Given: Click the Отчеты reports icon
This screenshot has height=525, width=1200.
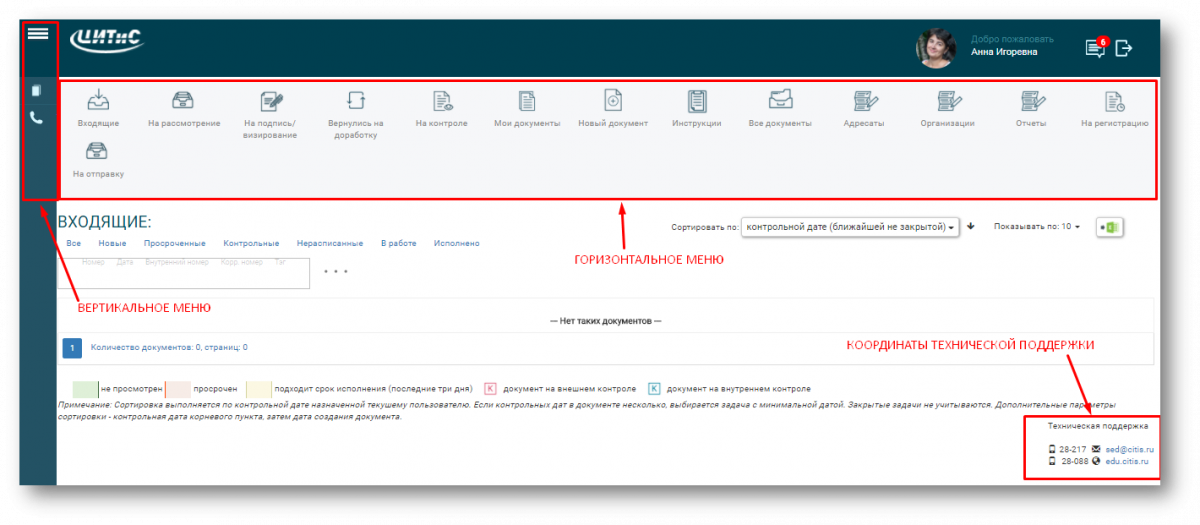Looking at the screenshot, I should [1031, 101].
